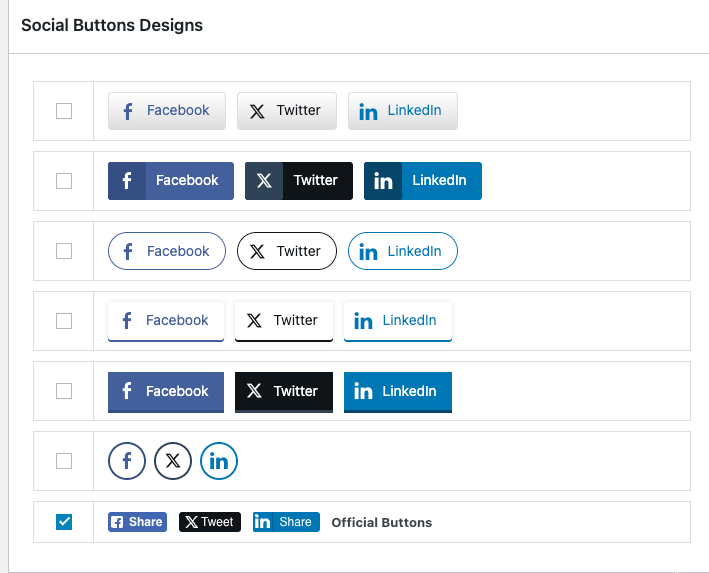Click the Official Buttons label text

(382, 522)
